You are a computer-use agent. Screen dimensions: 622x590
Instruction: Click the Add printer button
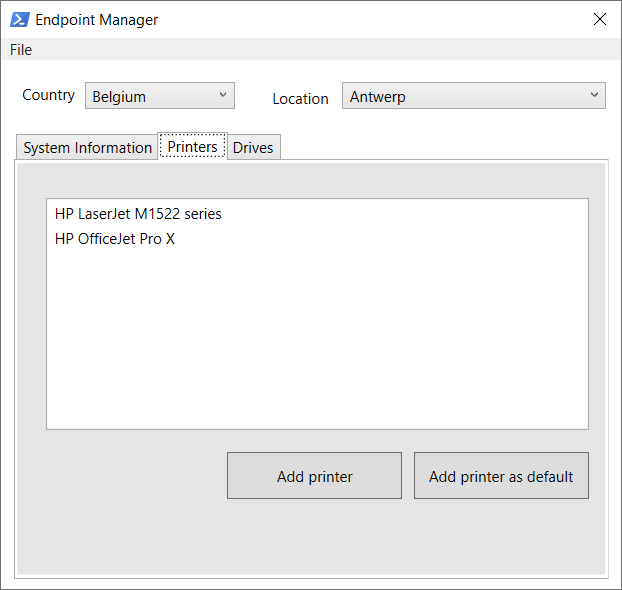coord(314,475)
